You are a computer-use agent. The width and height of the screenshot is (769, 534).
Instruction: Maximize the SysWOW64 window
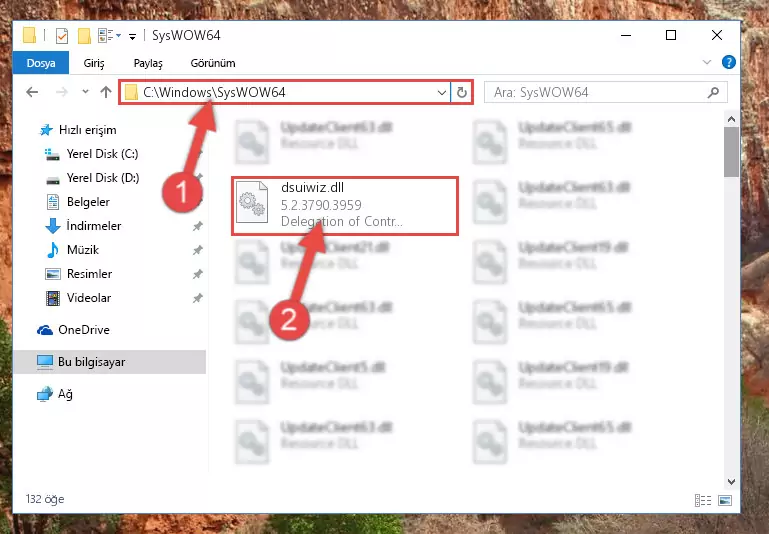pyautogui.click(x=671, y=35)
